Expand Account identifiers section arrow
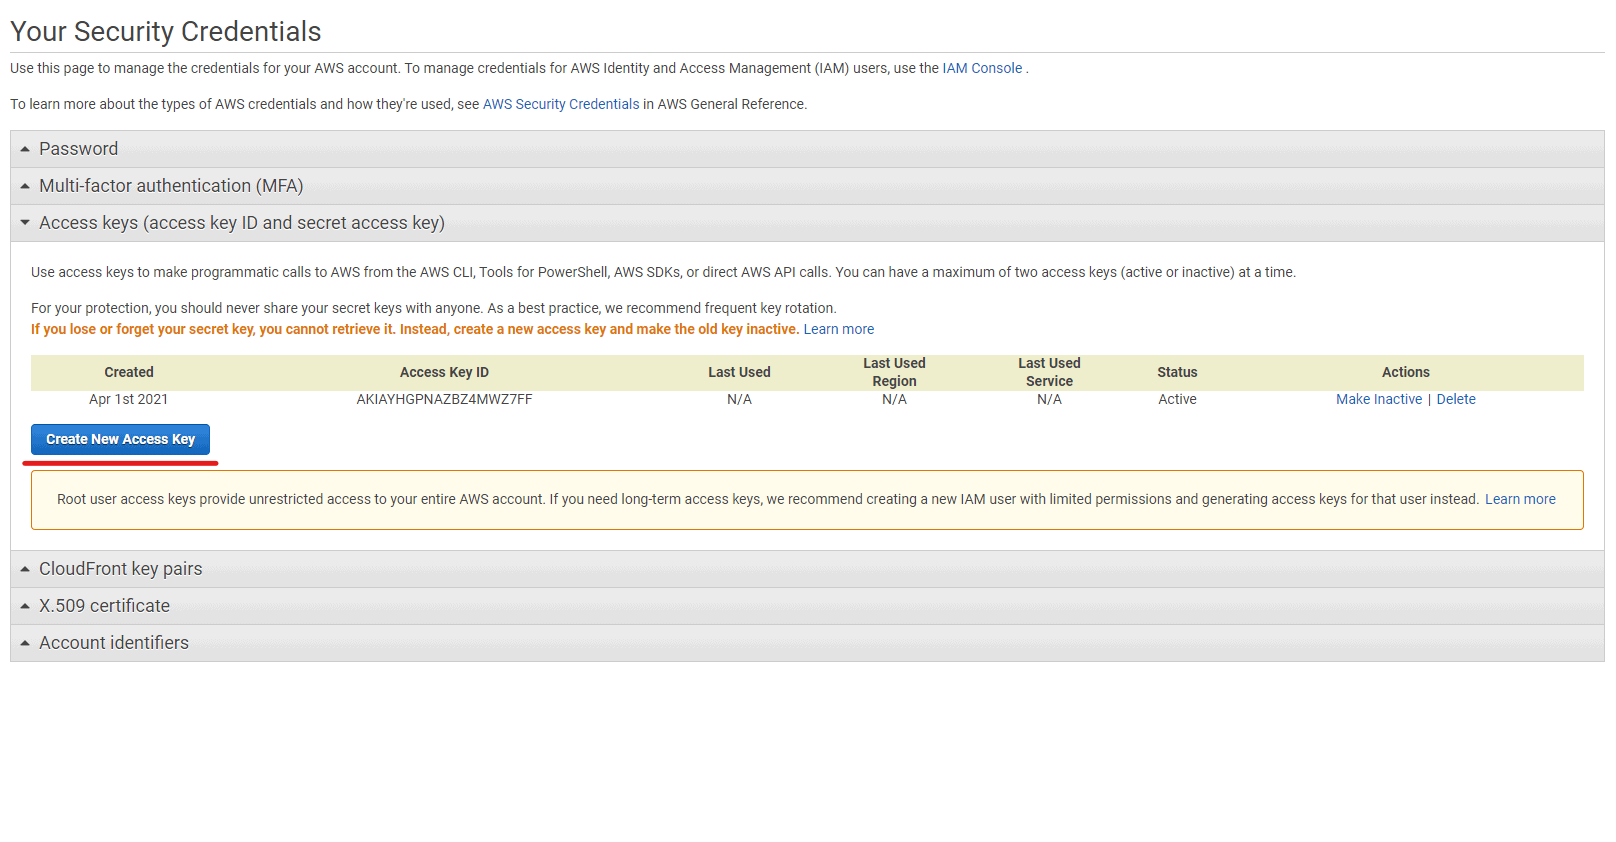 (x=25, y=643)
